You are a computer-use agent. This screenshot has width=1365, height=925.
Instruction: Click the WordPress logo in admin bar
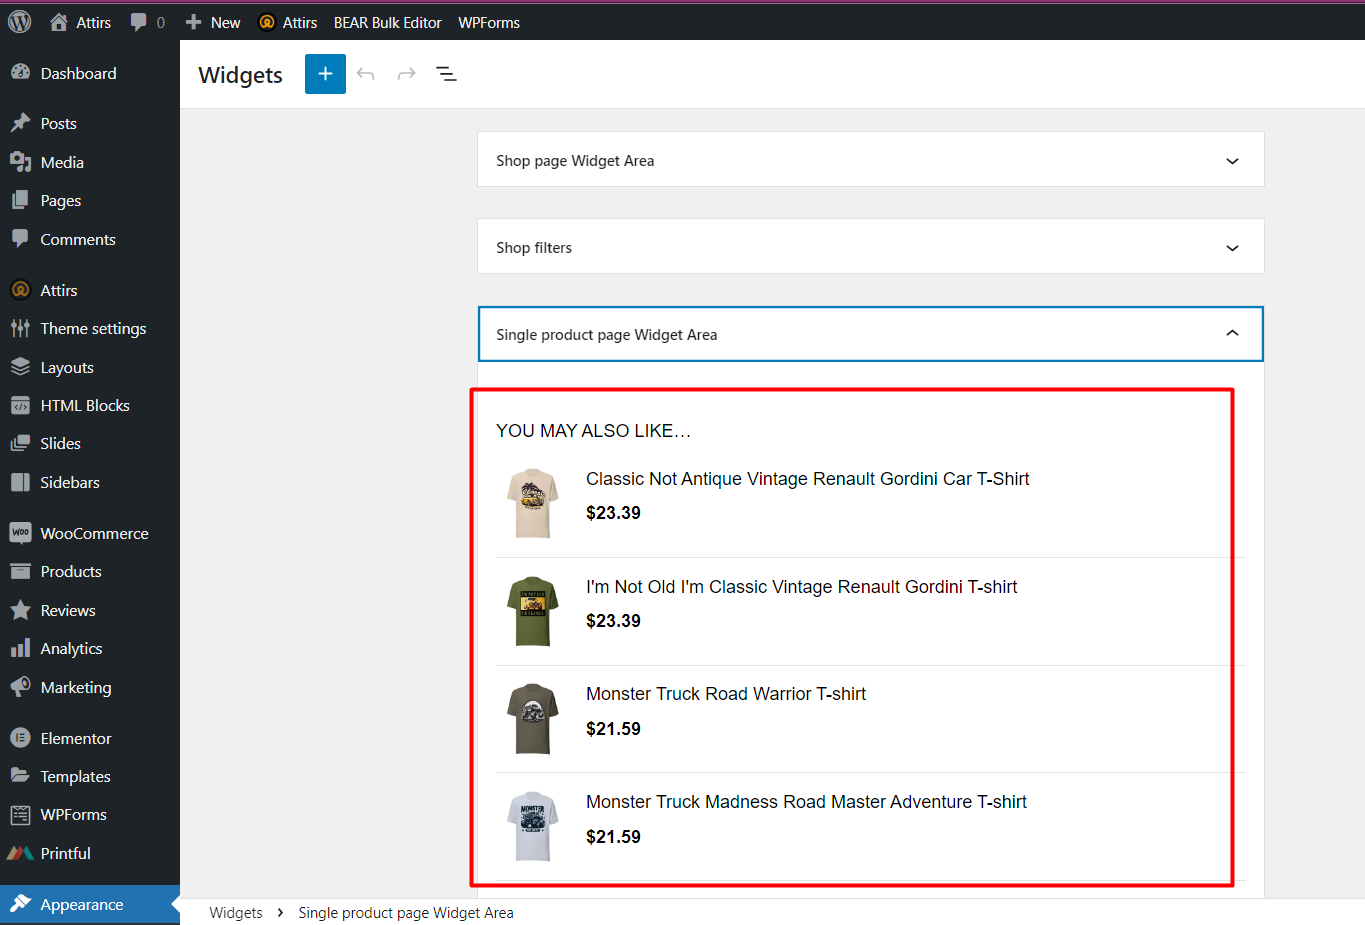point(20,22)
